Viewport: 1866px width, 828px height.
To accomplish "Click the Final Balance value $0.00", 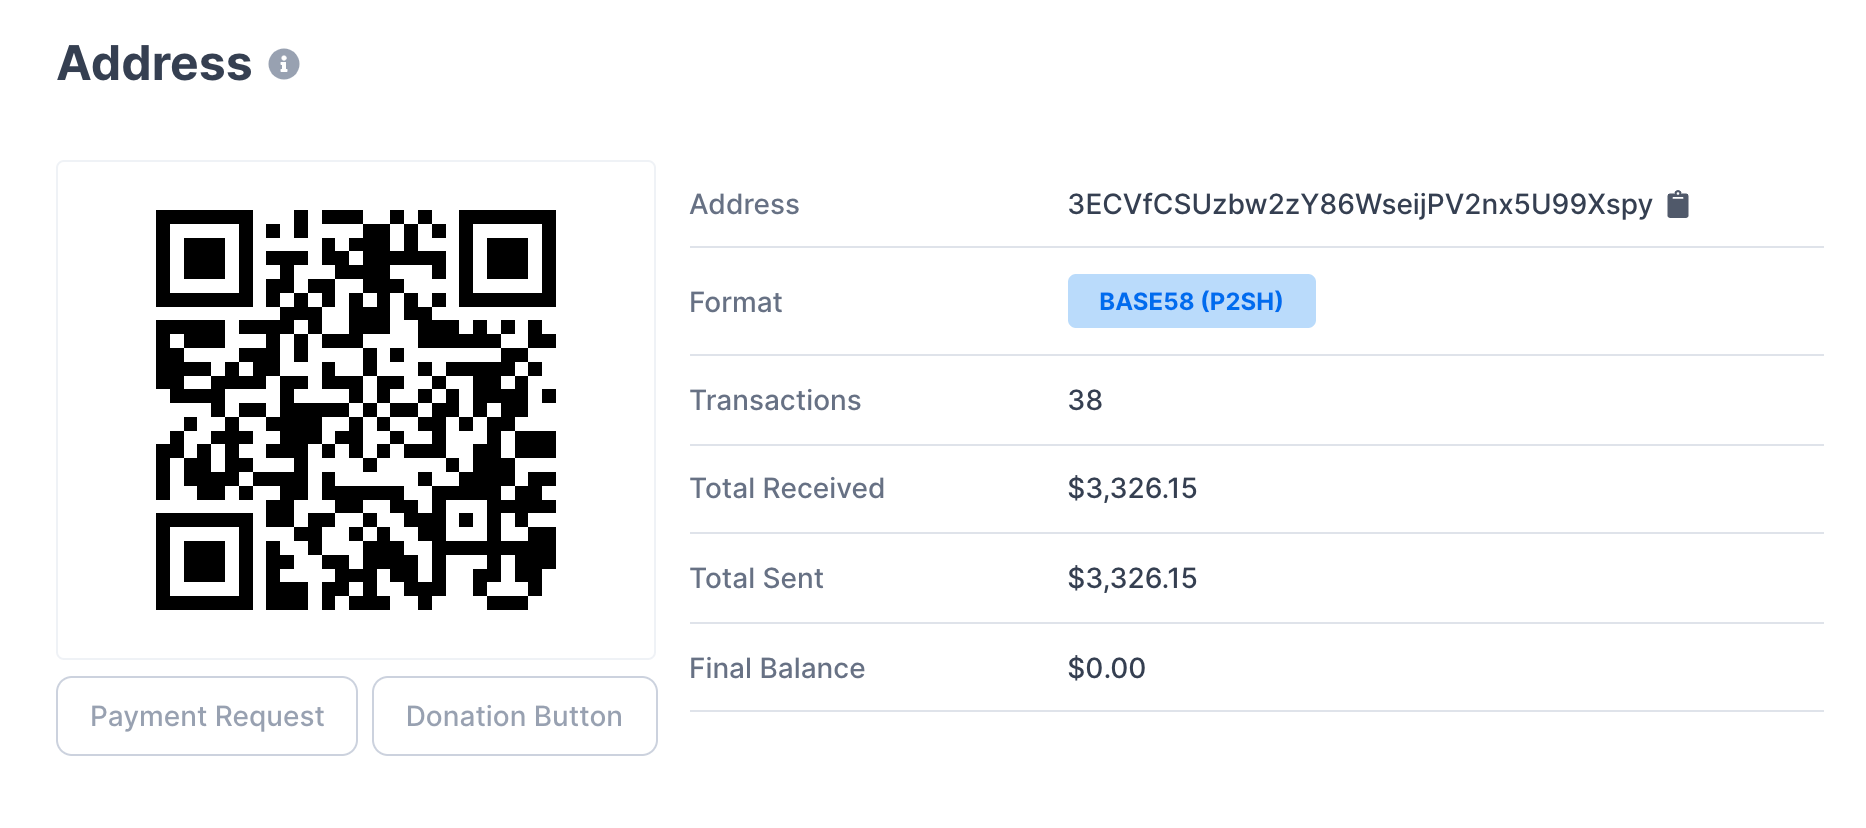I will point(1106,668).
